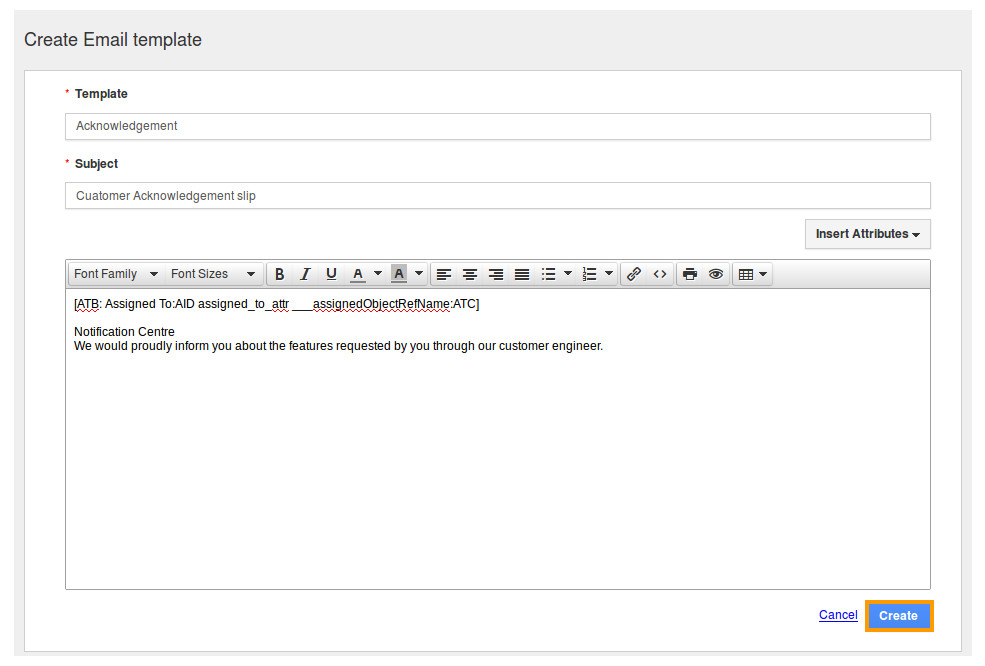The width and height of the screenshot is (985, 666).
Task: Toggle bold formatting in editor toolbar
Action: click(x=280, y=274)
